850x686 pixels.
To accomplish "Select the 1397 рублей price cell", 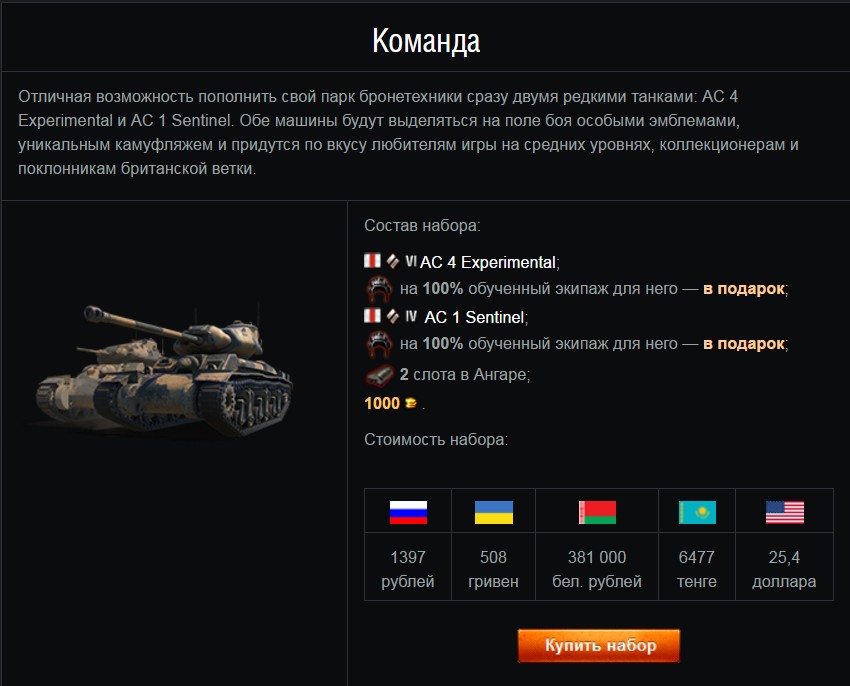I will point(408,566).
